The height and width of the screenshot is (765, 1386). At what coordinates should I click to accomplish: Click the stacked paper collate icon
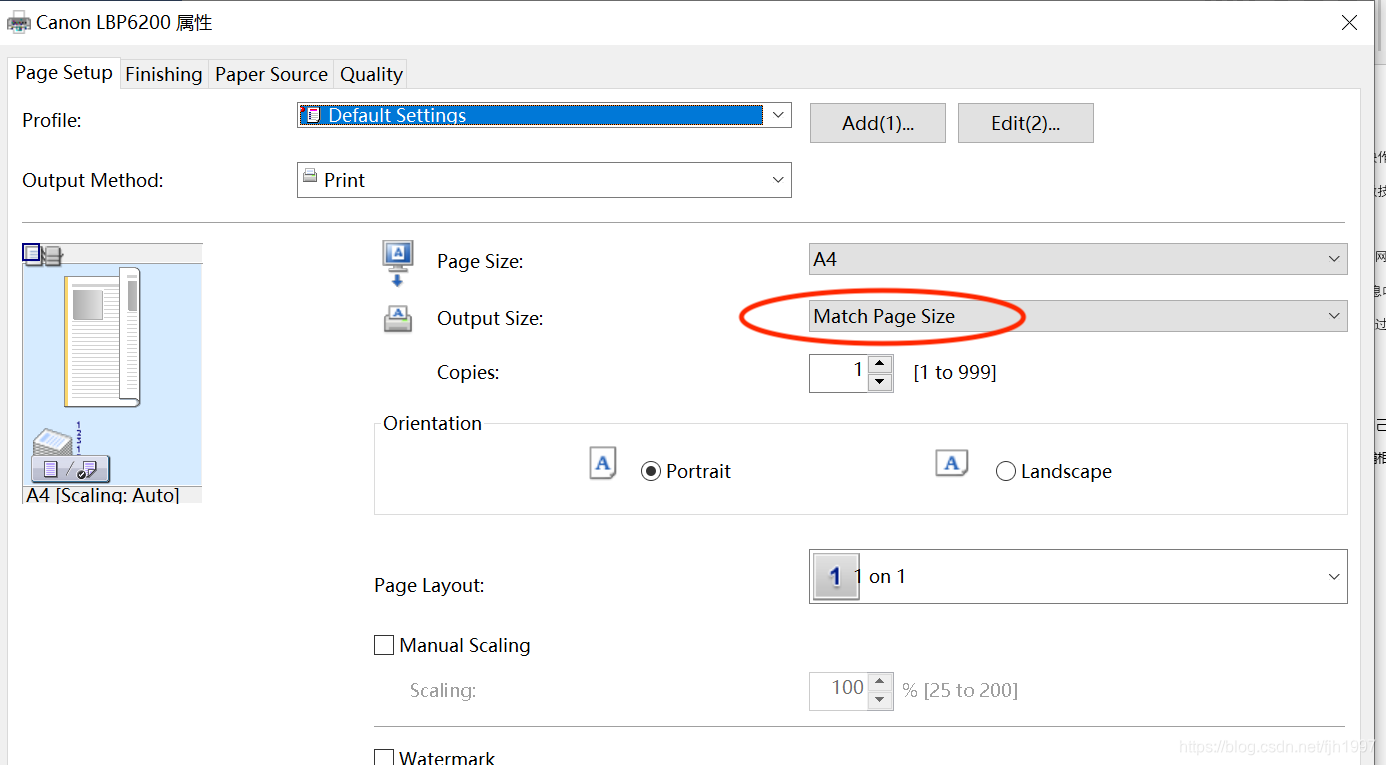pyautogui.click(x=55, y=440)
